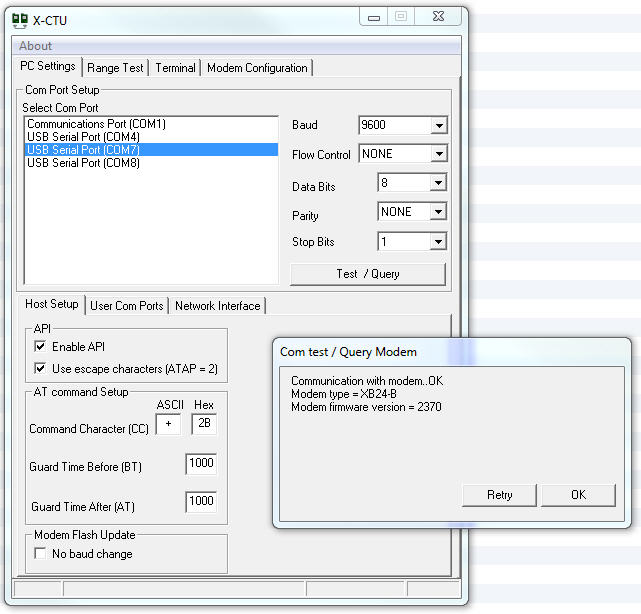Click the Guard Time Before (BT) field
Image resolution: width=641 pixels, height=614 pixels.
pos(200,464)
